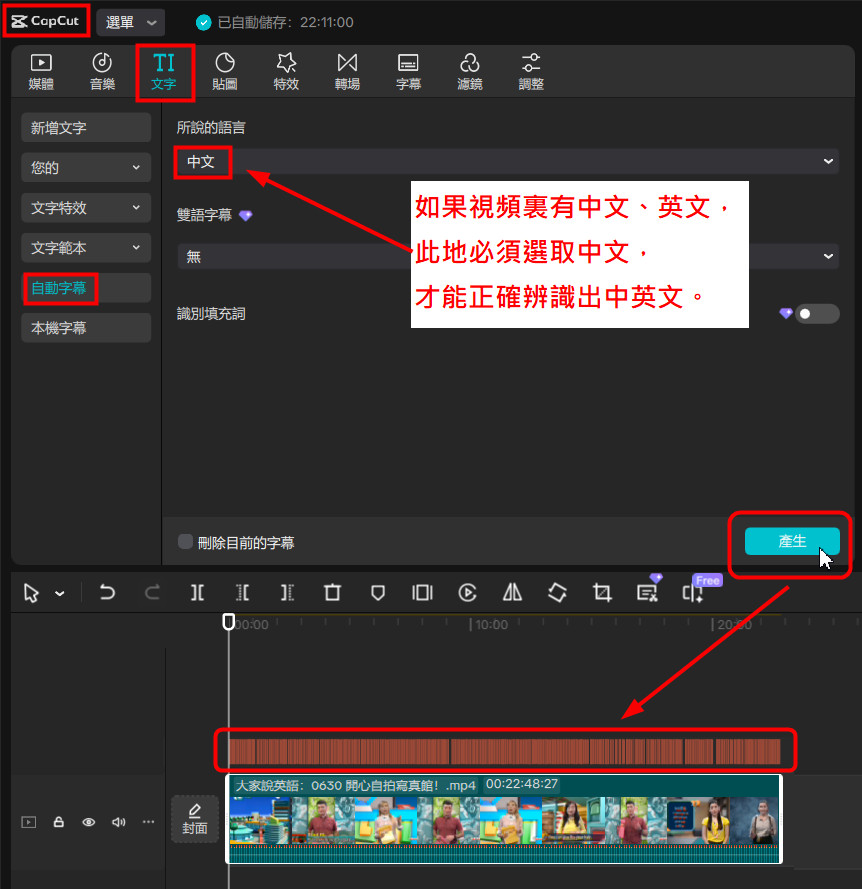
Task: Open the 選單 menu
Action: (131, 22)
